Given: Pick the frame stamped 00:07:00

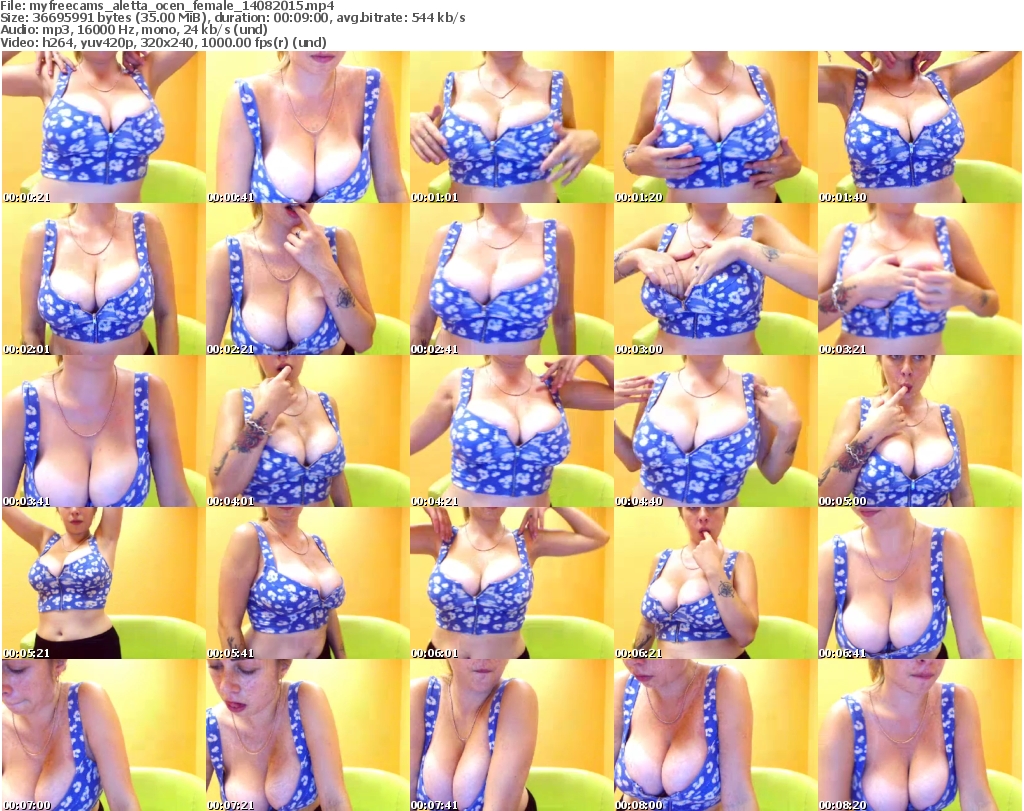Looking at the screenshot, I should point(104,735).
